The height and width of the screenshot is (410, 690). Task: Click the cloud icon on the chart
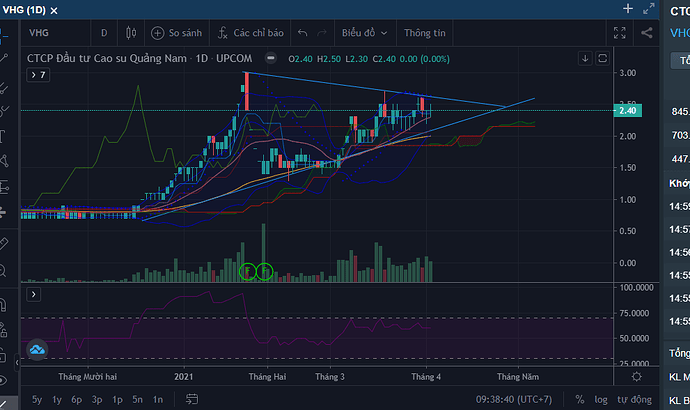38,350
